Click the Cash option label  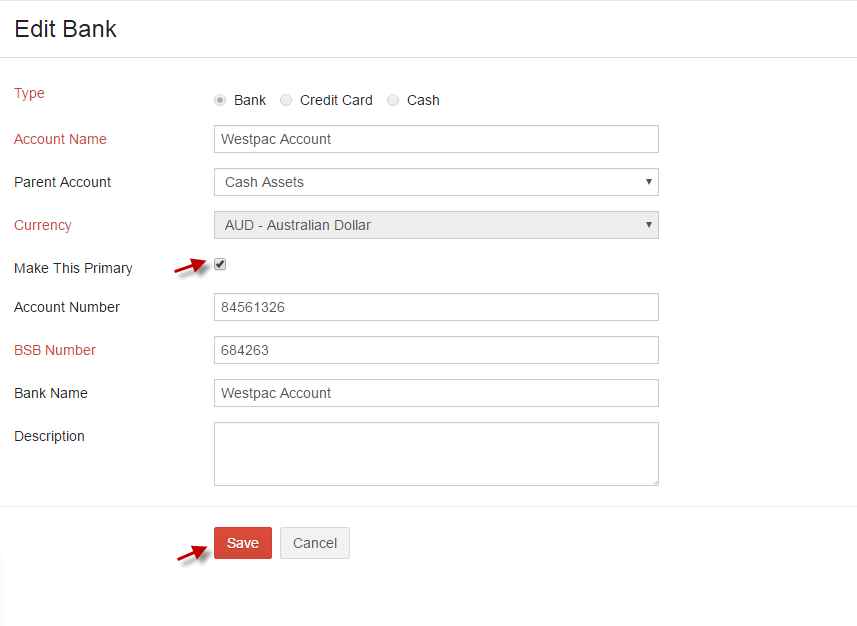click(x=423, y=100)
